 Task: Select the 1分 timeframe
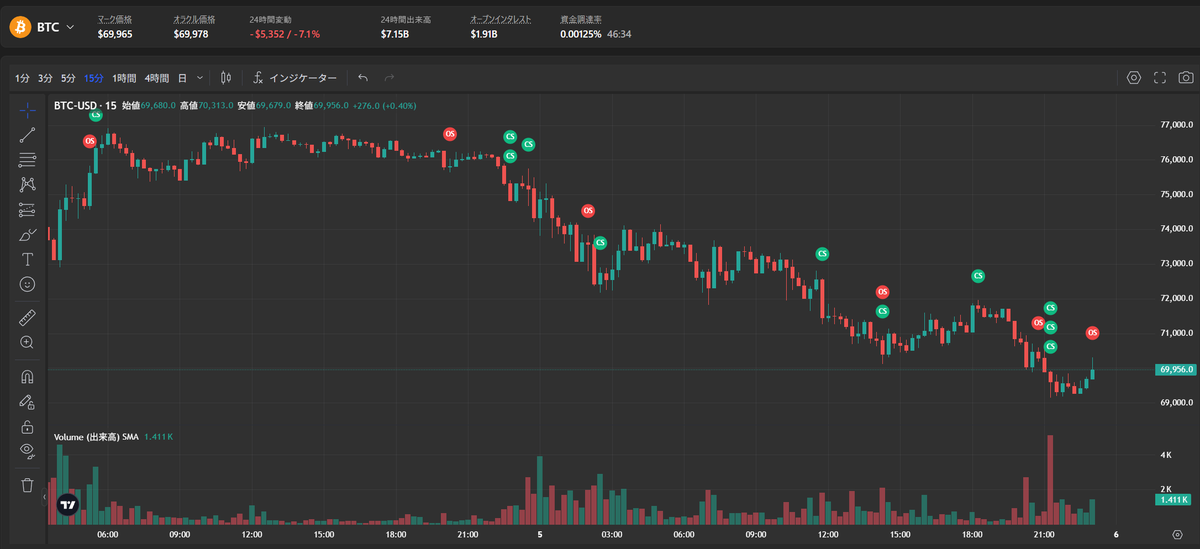coord(22,77)
